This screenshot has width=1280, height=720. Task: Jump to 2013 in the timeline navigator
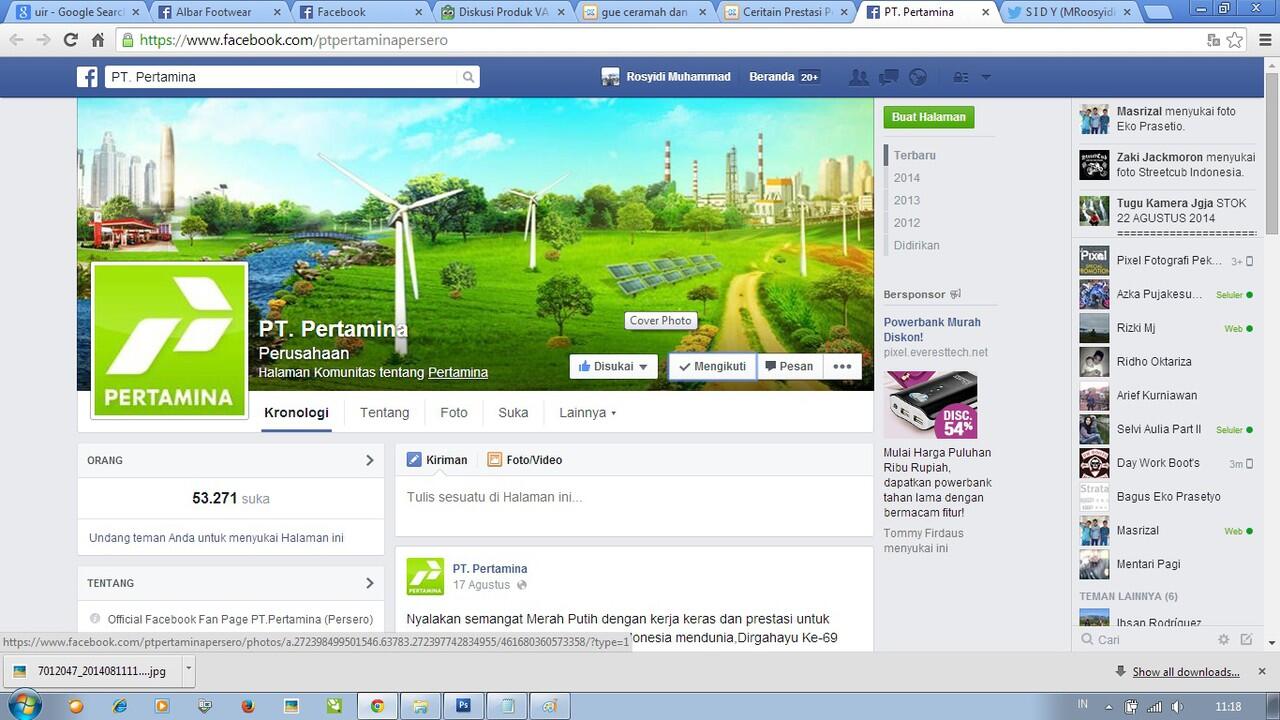pyautogui.click(x=907, y=200)
